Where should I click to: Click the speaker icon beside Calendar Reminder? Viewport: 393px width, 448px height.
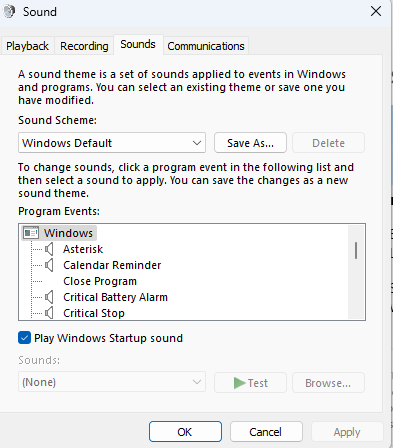[x=49, y=265]
